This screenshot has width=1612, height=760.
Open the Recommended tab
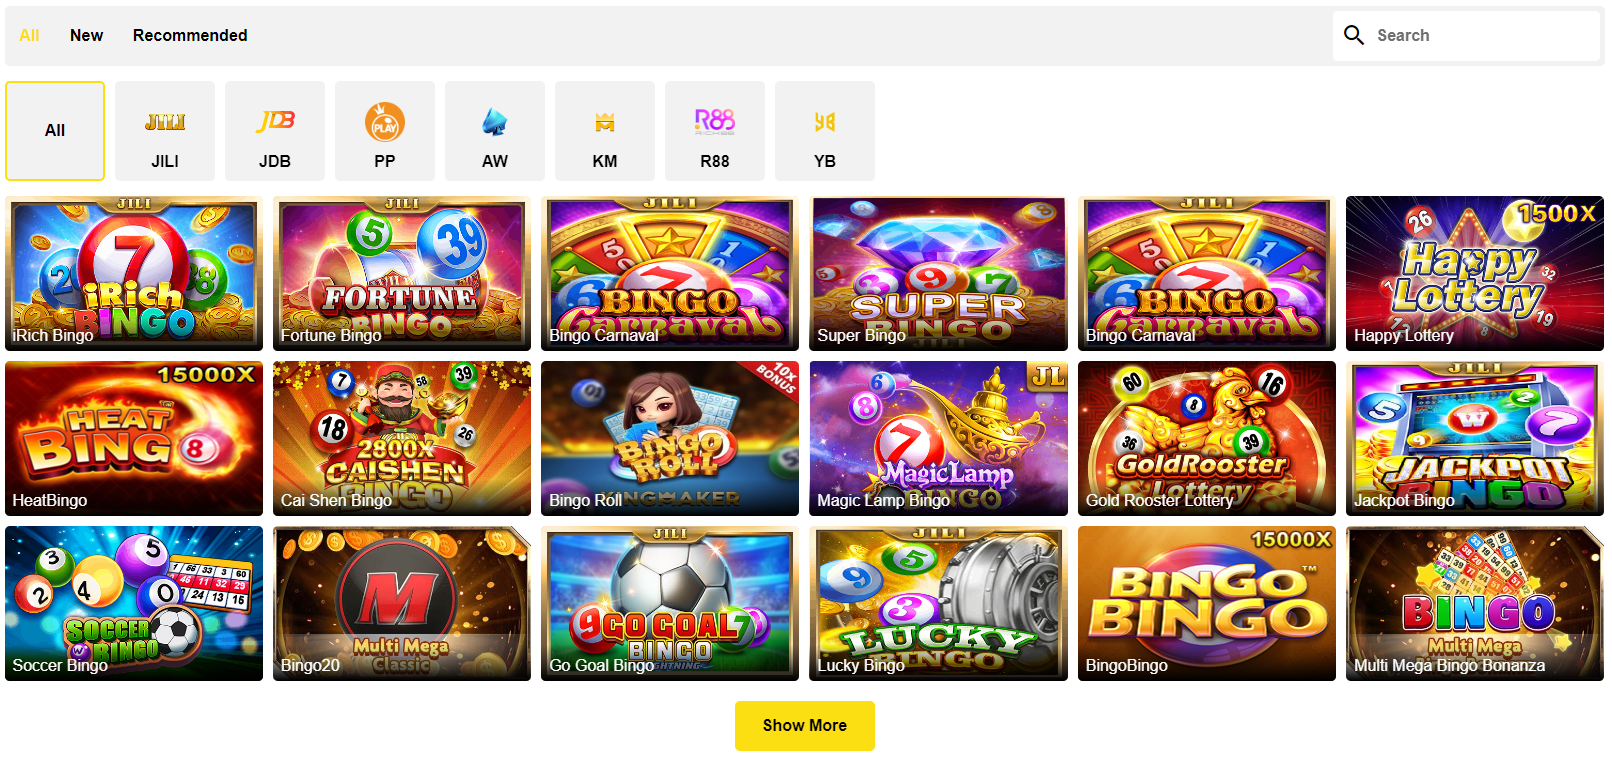tap(190, 35)
